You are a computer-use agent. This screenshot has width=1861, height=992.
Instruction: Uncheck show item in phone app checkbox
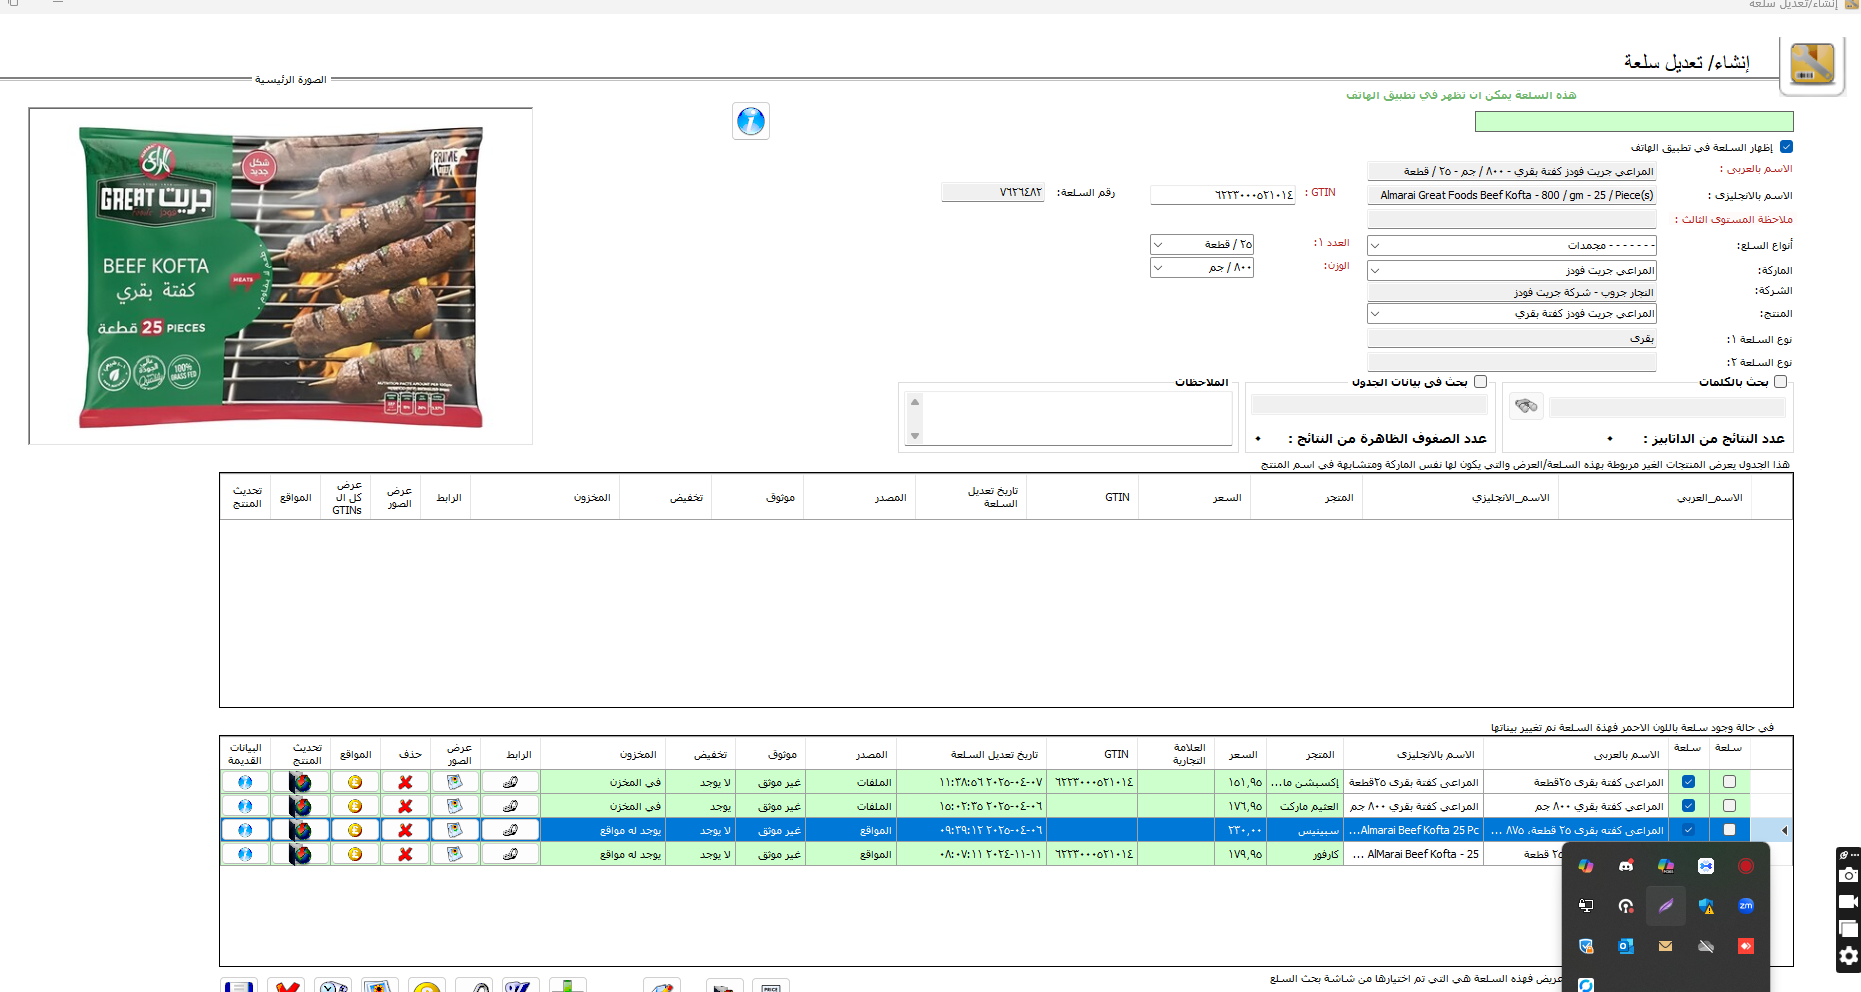click(1786, 147)
